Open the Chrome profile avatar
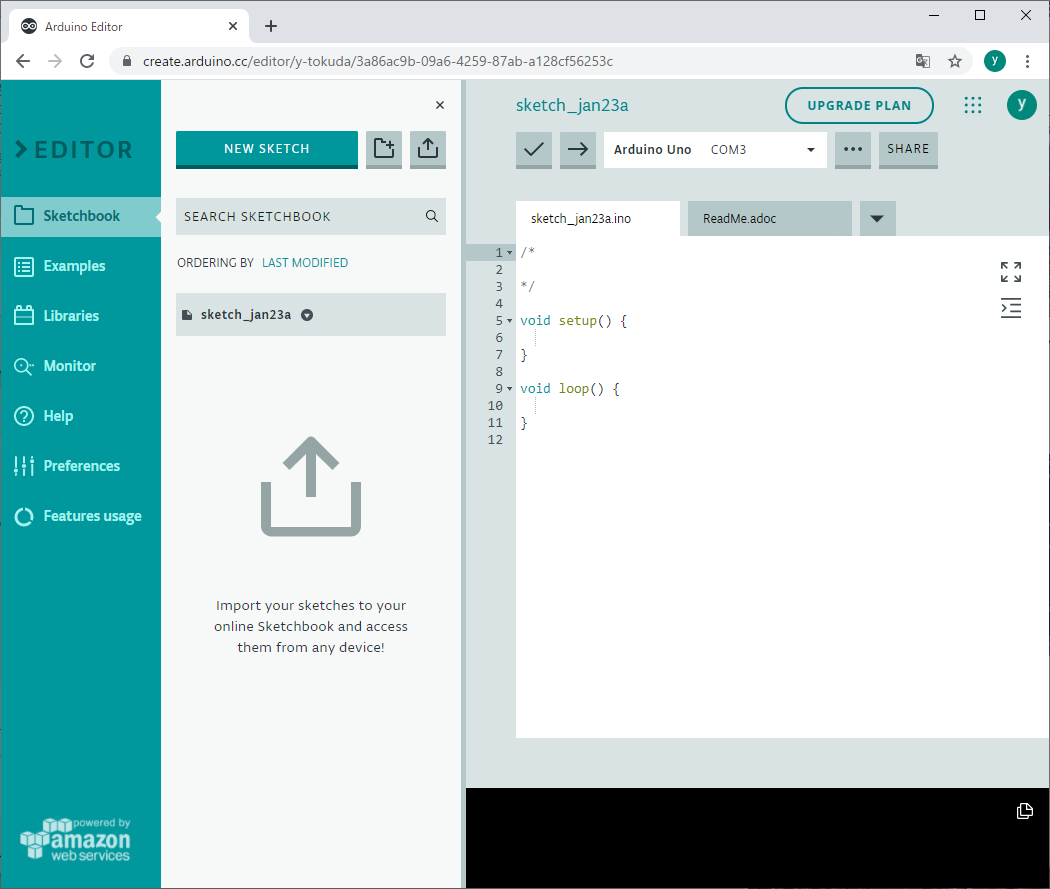 [994, 61]
